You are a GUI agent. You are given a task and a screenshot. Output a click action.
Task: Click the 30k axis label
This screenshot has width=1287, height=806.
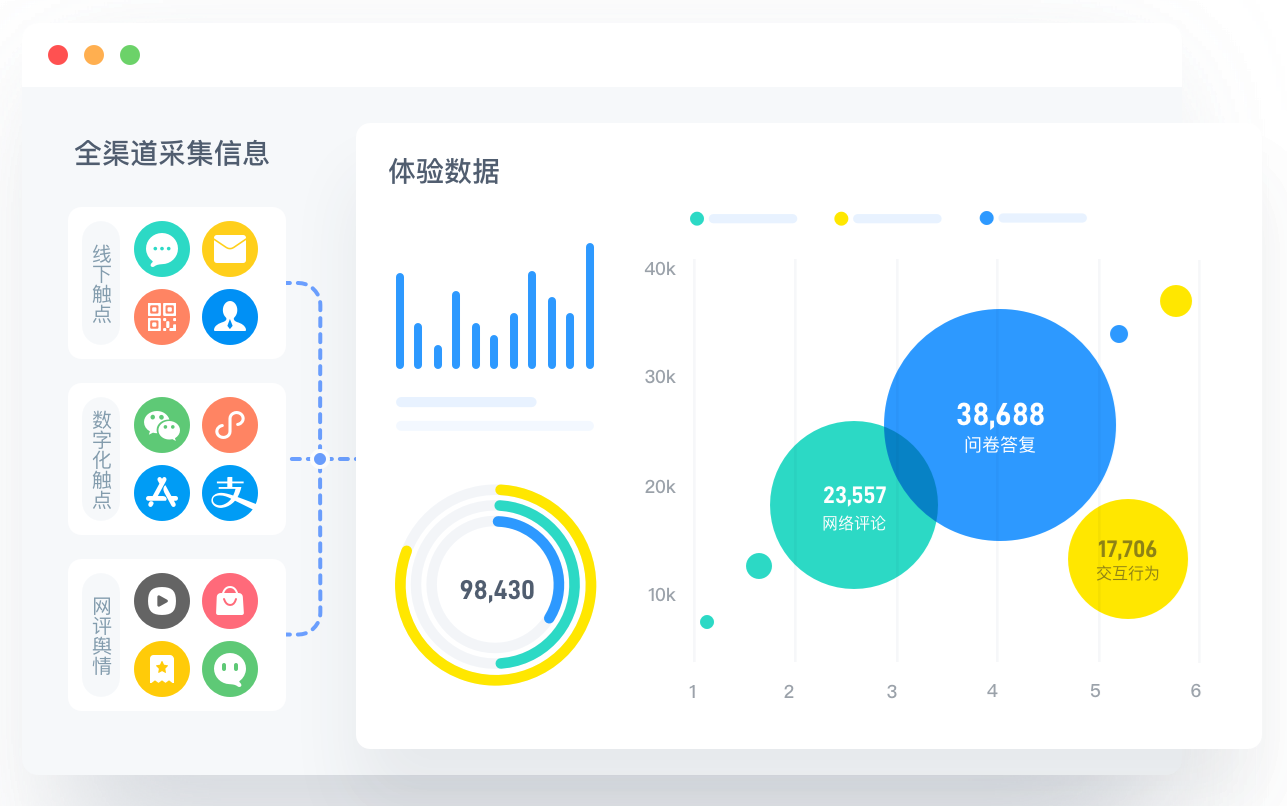pos(660,377)
